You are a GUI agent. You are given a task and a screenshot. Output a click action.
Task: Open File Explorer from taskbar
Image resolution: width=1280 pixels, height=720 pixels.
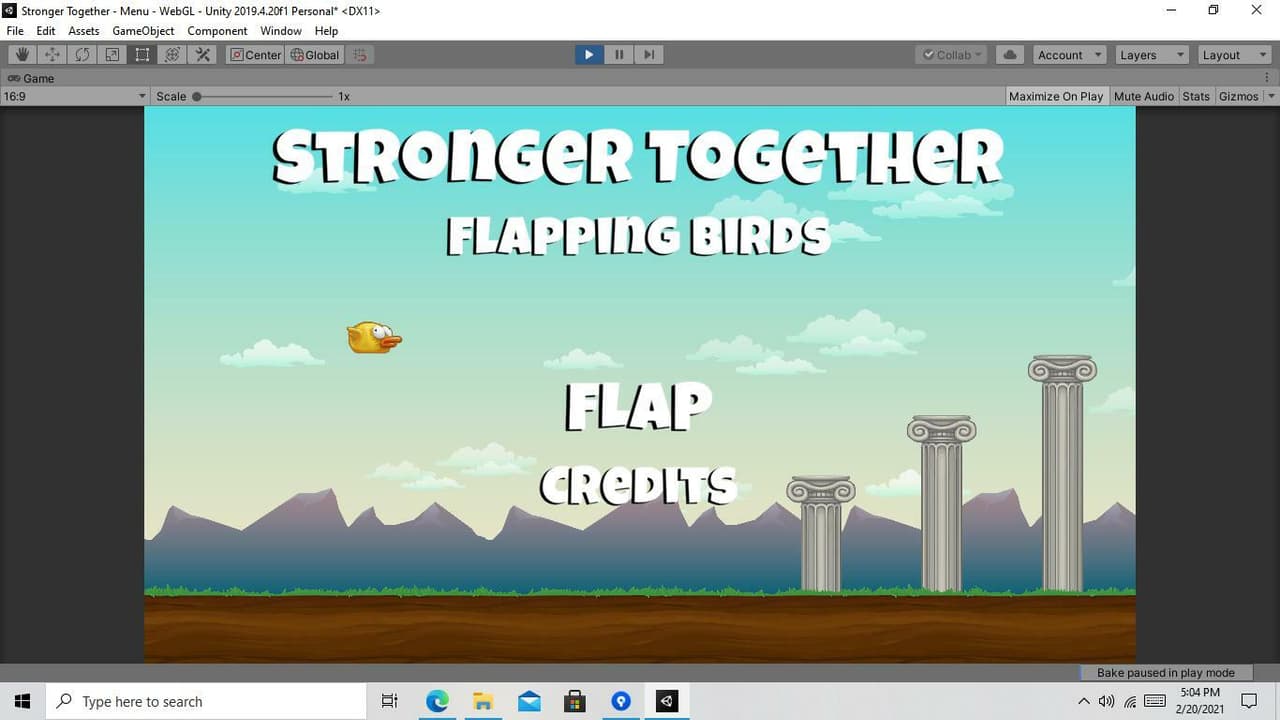(x=483, y=701)
